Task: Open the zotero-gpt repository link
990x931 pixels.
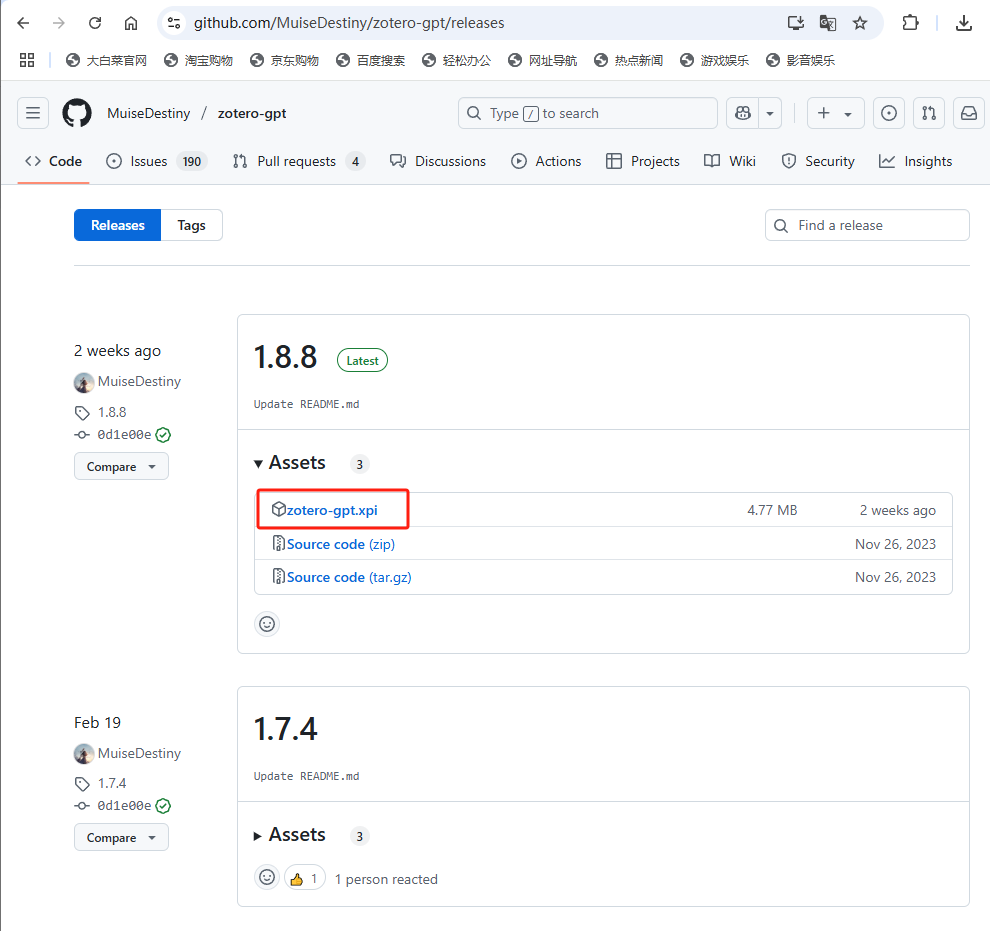Action: click(252, 114)
